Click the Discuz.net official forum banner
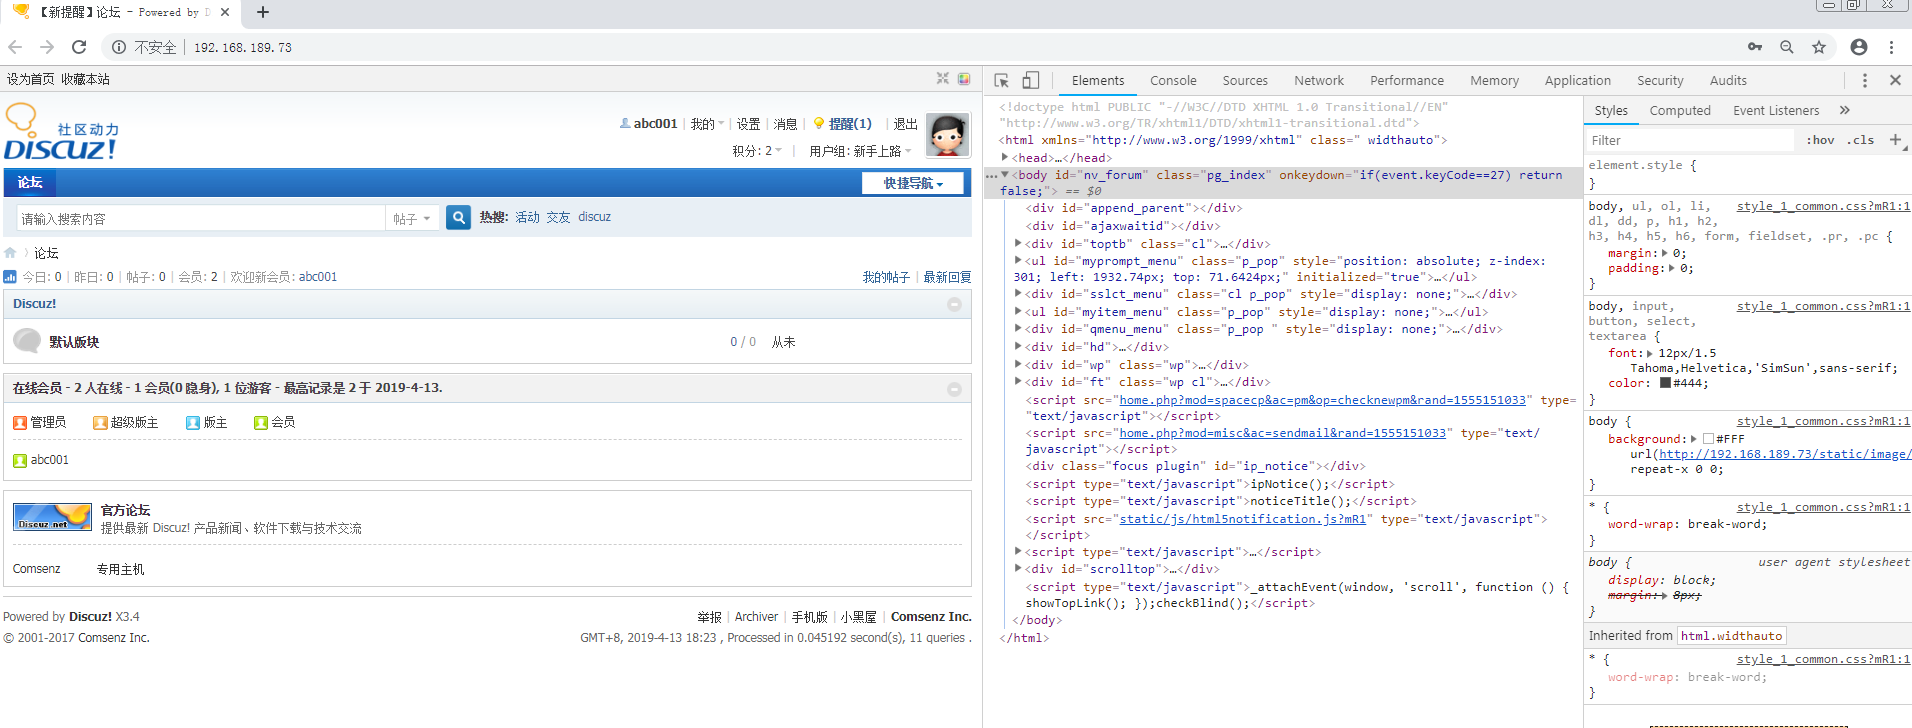The width and height of the screenshot is (1912, 728). click(x=53, y=516)
